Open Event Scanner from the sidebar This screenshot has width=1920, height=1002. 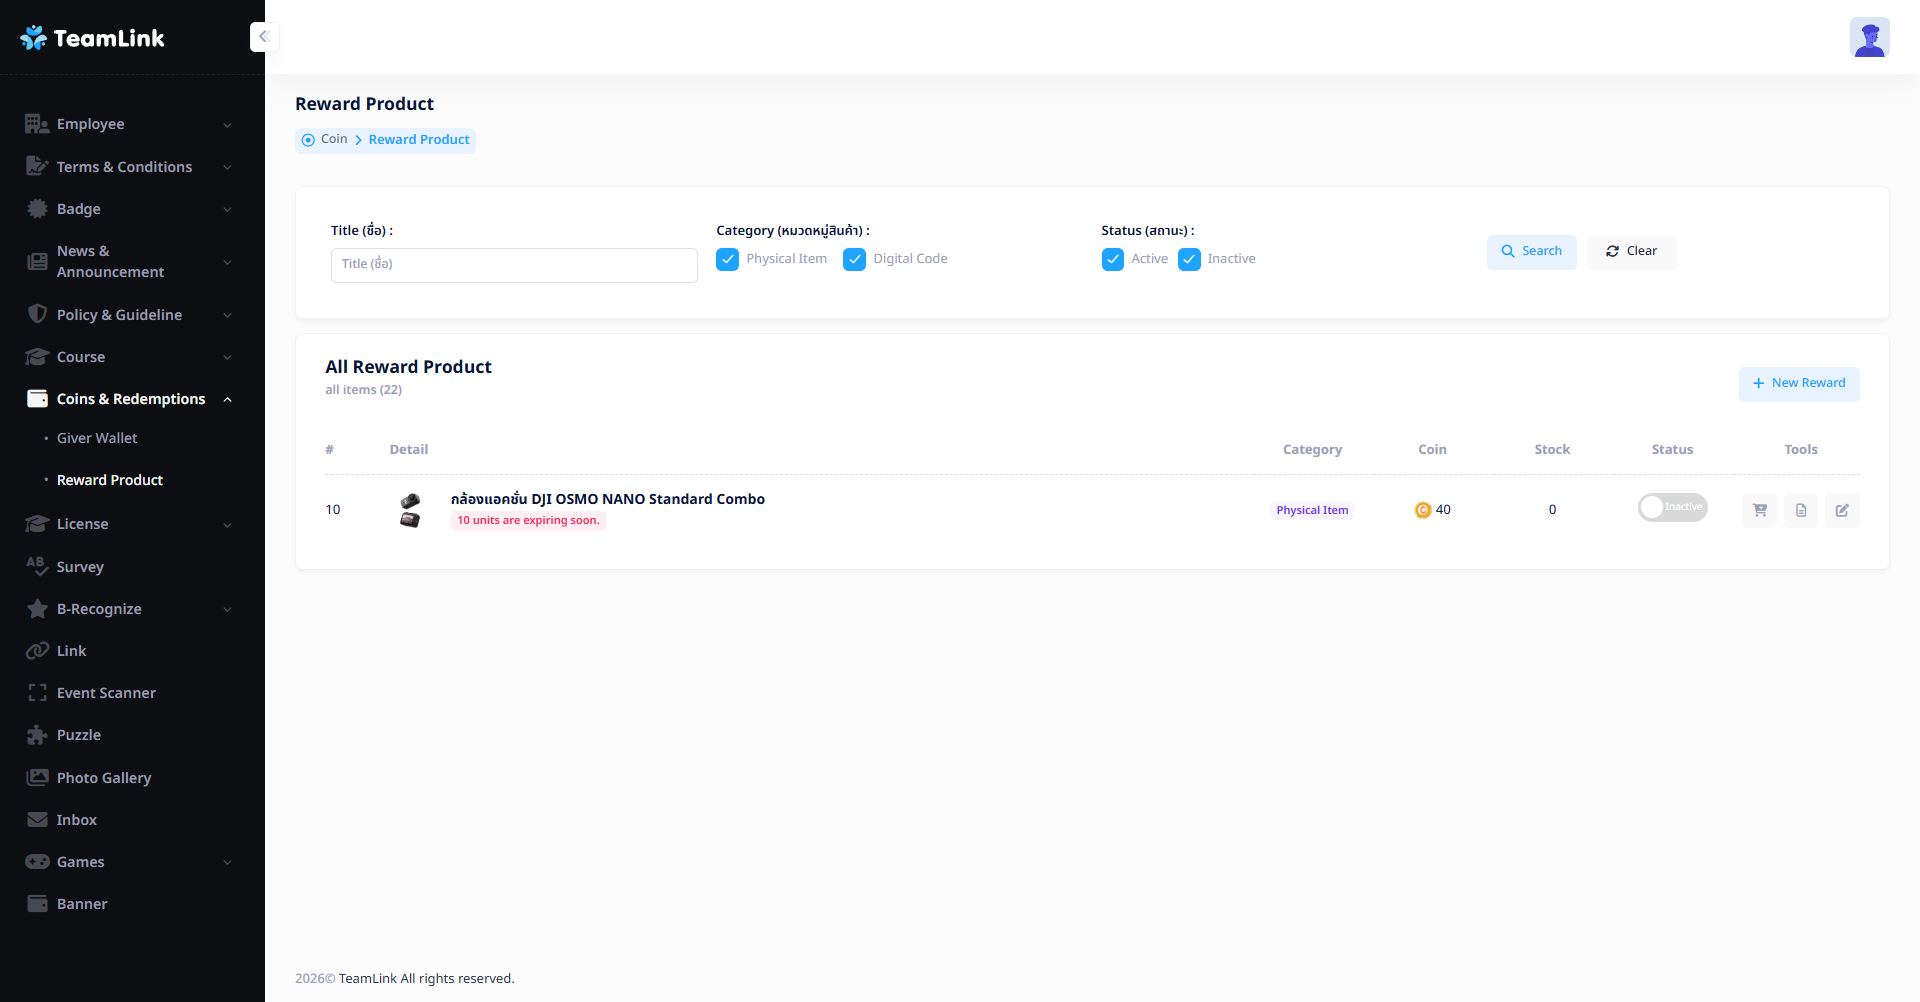tap(106, 693)
